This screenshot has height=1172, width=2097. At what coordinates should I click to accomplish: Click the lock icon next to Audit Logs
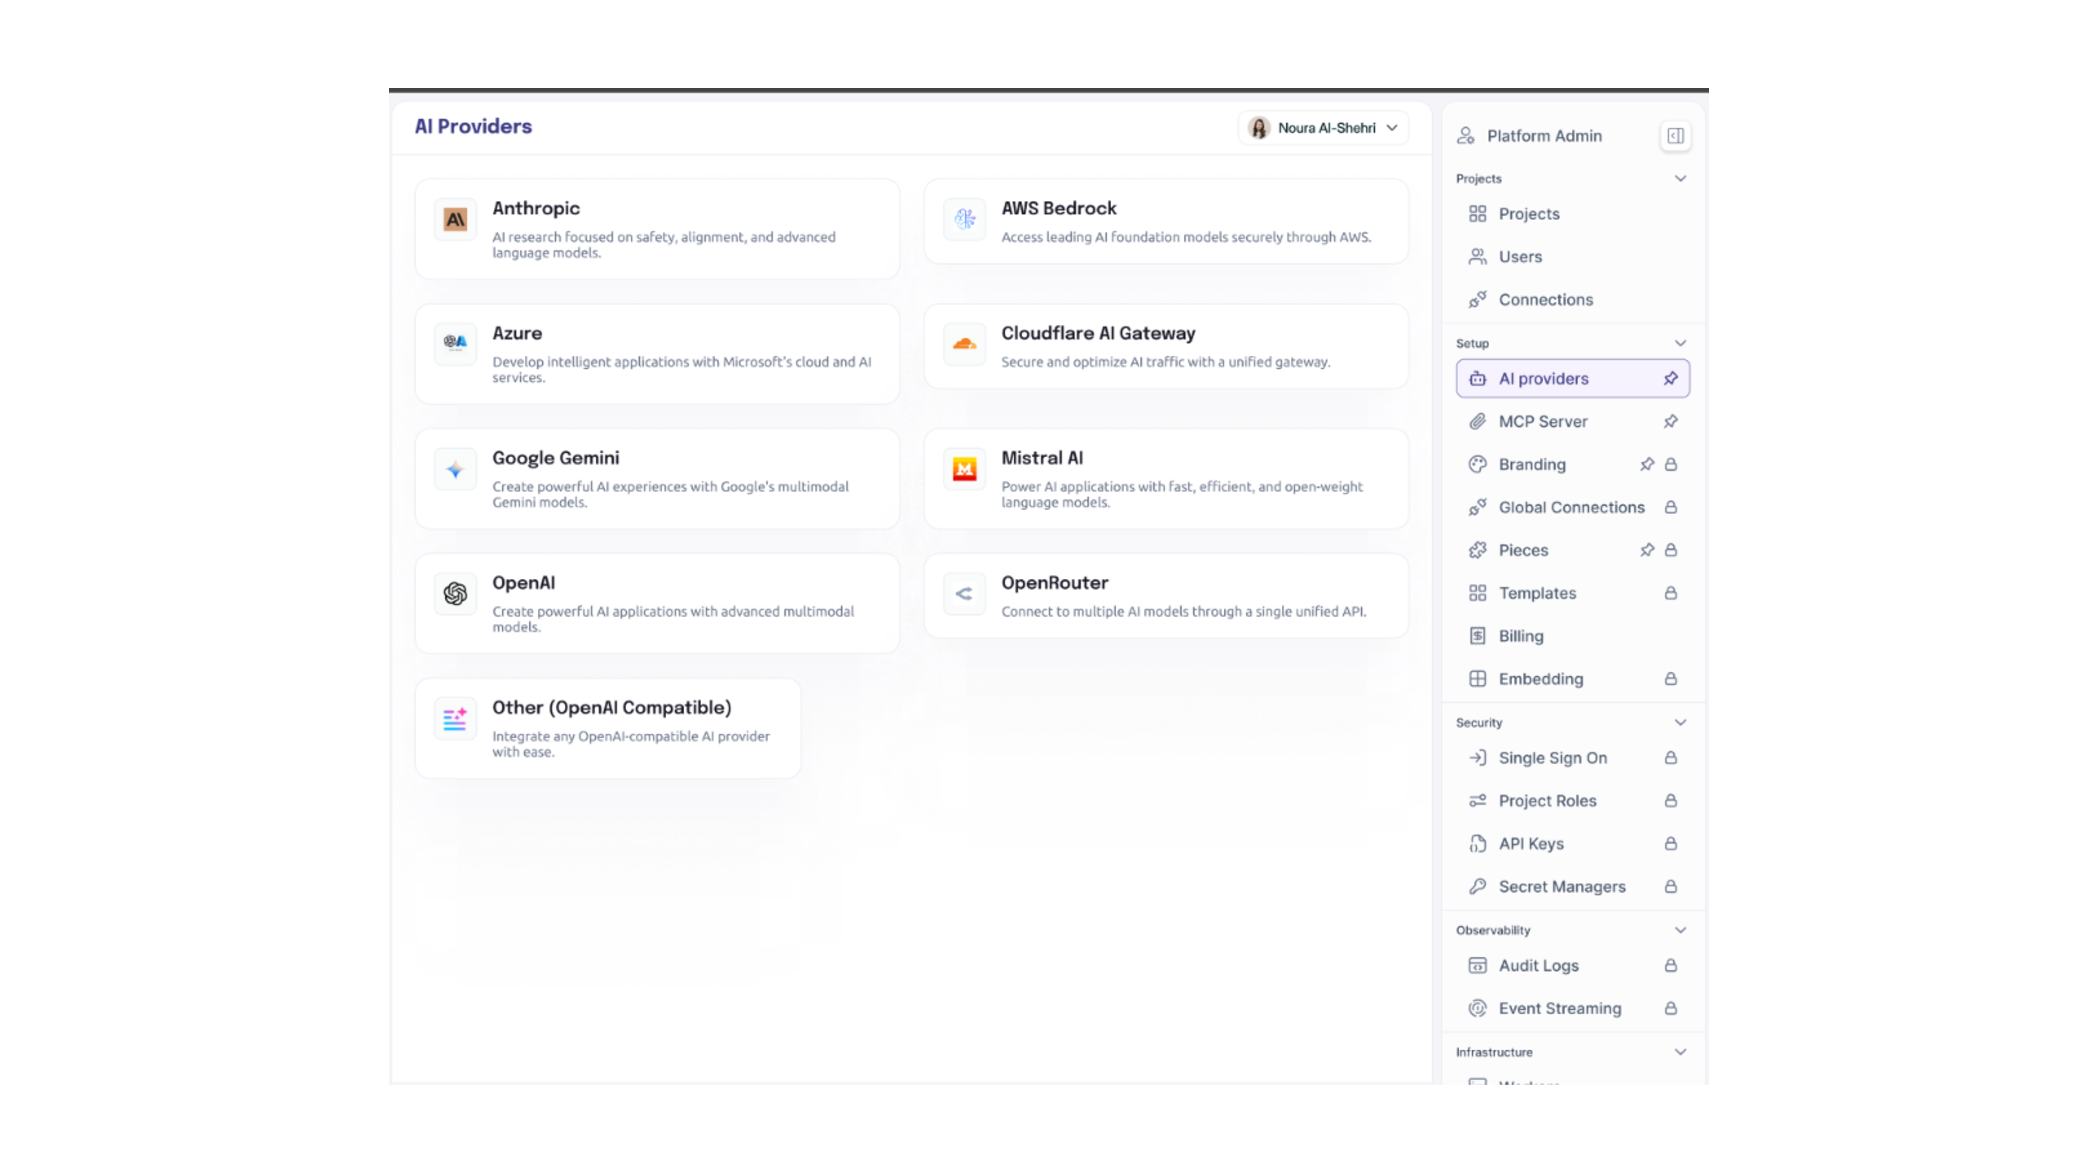pyautogui.click(x=1670, y=967)
